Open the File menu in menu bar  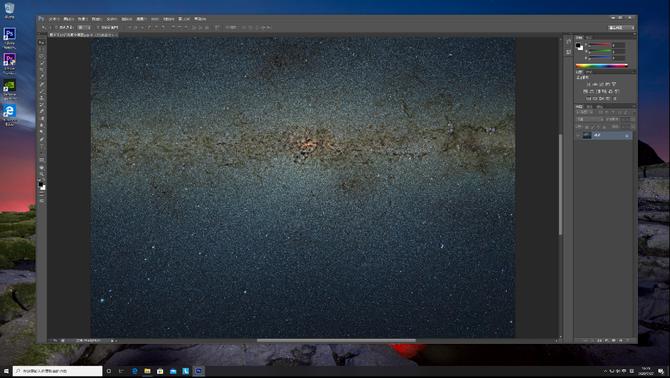point(54,19)
